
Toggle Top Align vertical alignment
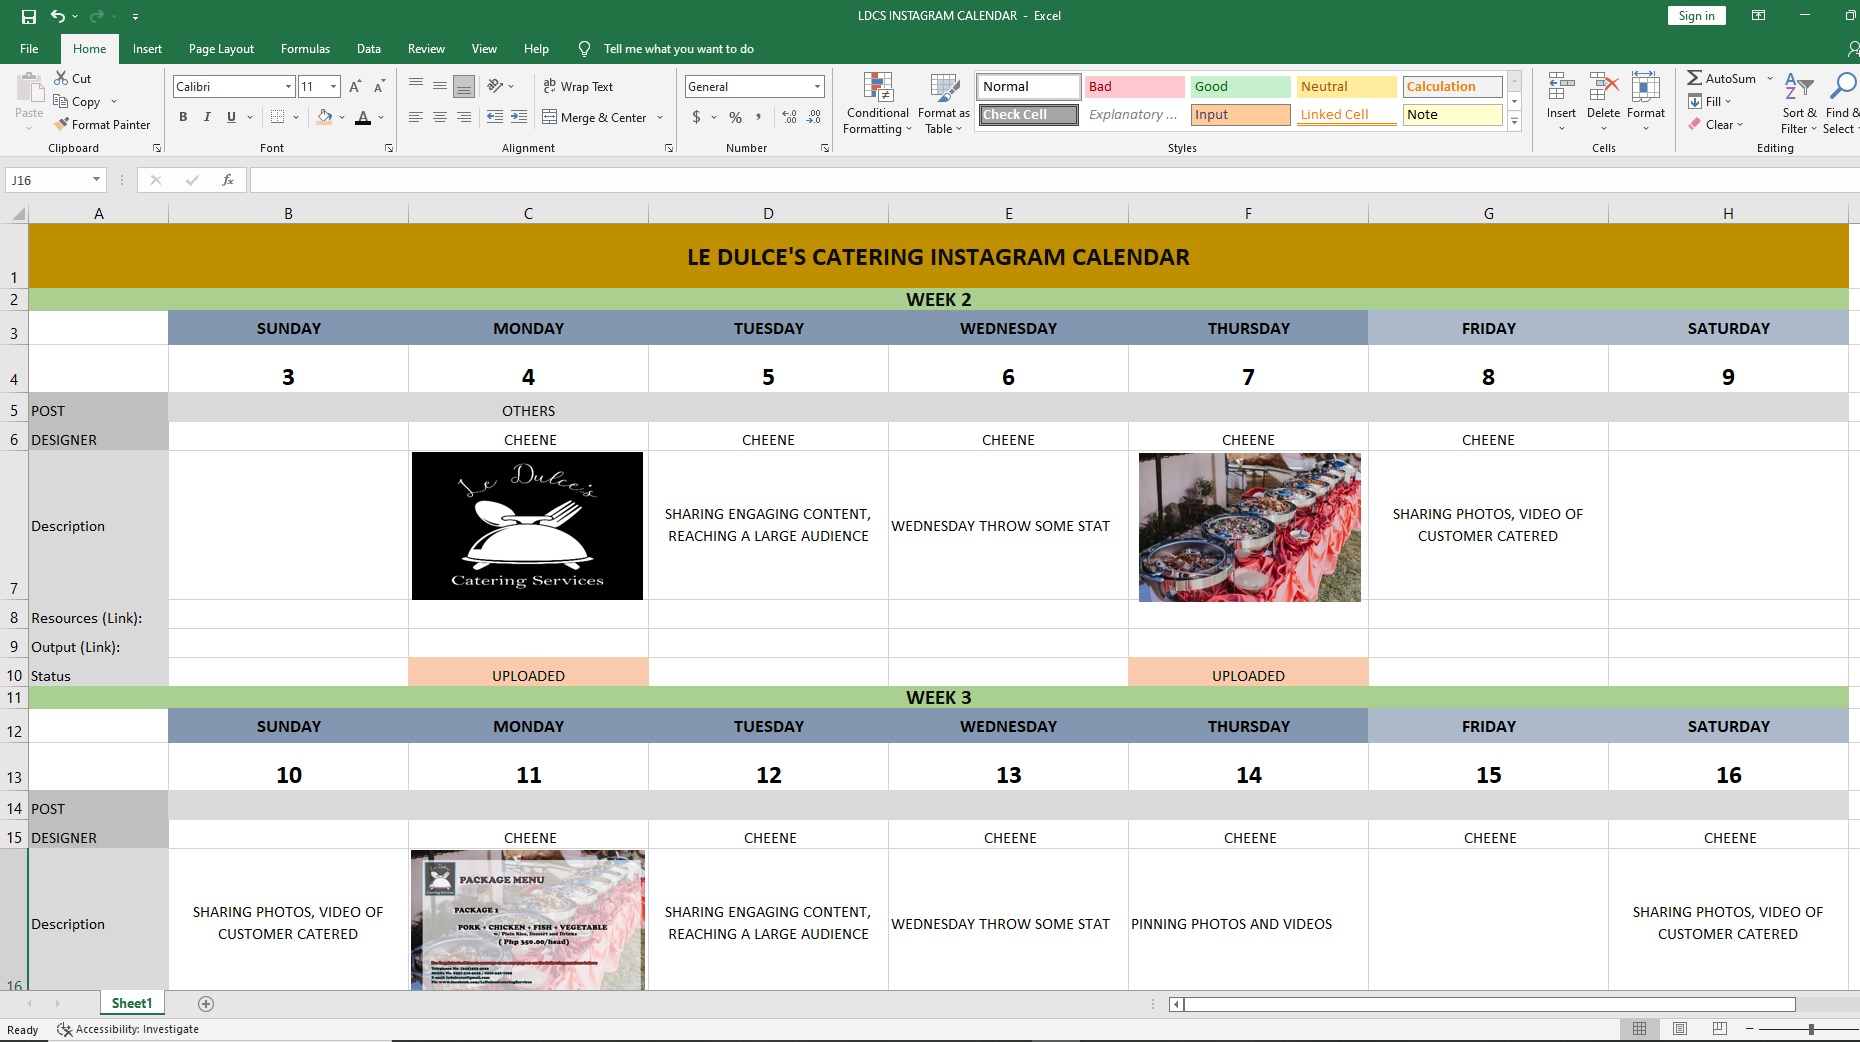[416, 86]
